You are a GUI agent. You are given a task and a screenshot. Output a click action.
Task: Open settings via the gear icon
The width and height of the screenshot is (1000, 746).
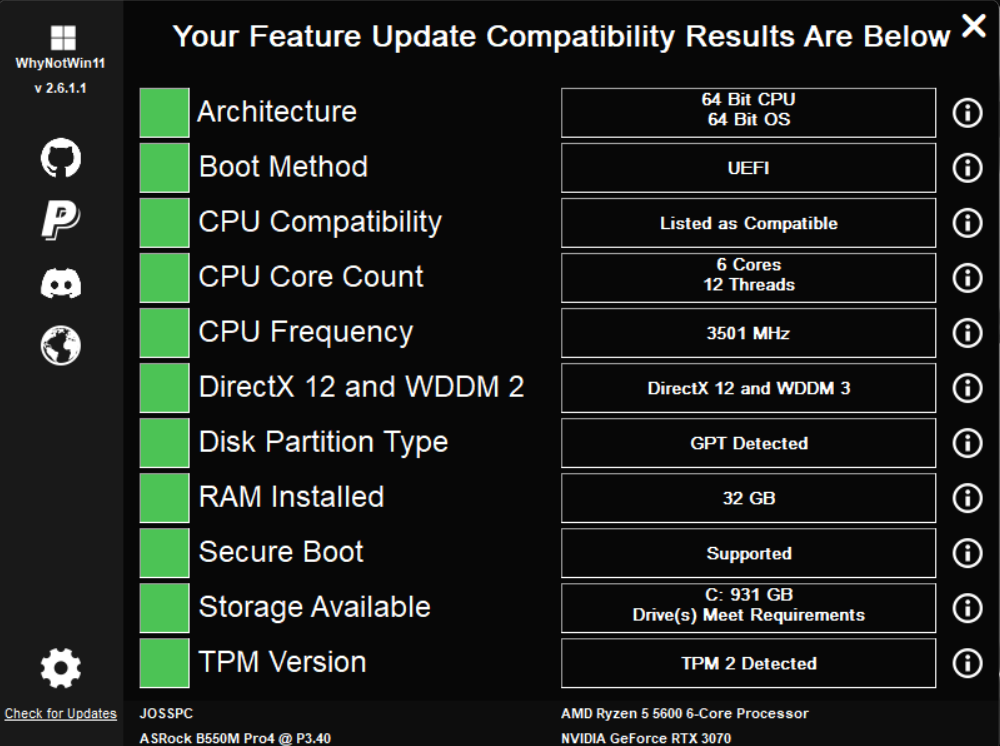pyautogui.click(x=61, y=668)
